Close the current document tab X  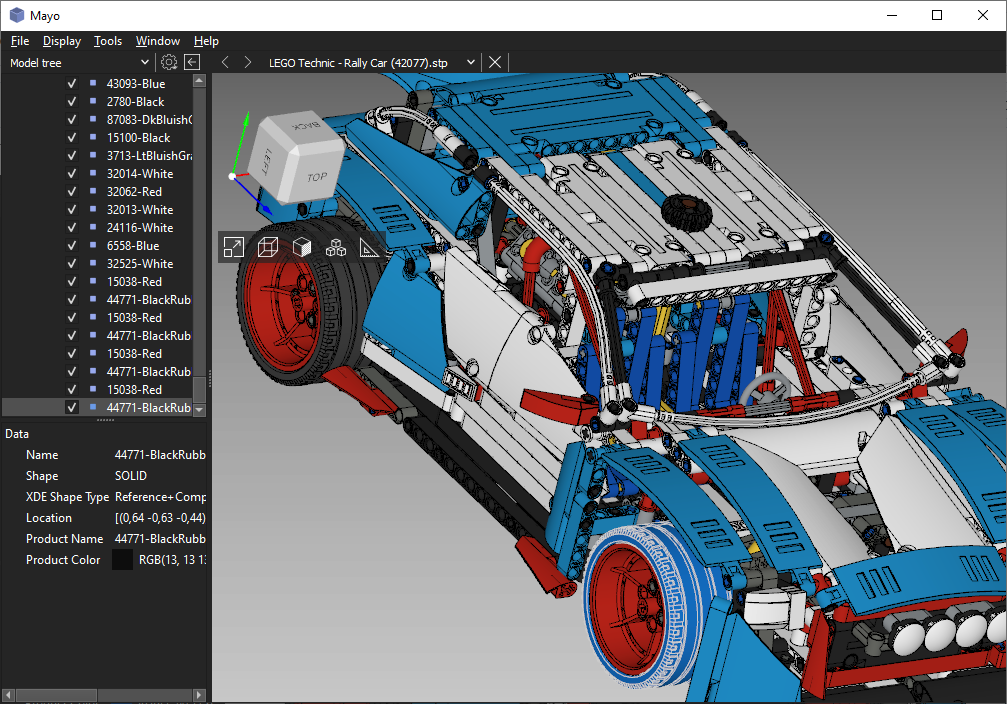495,62
